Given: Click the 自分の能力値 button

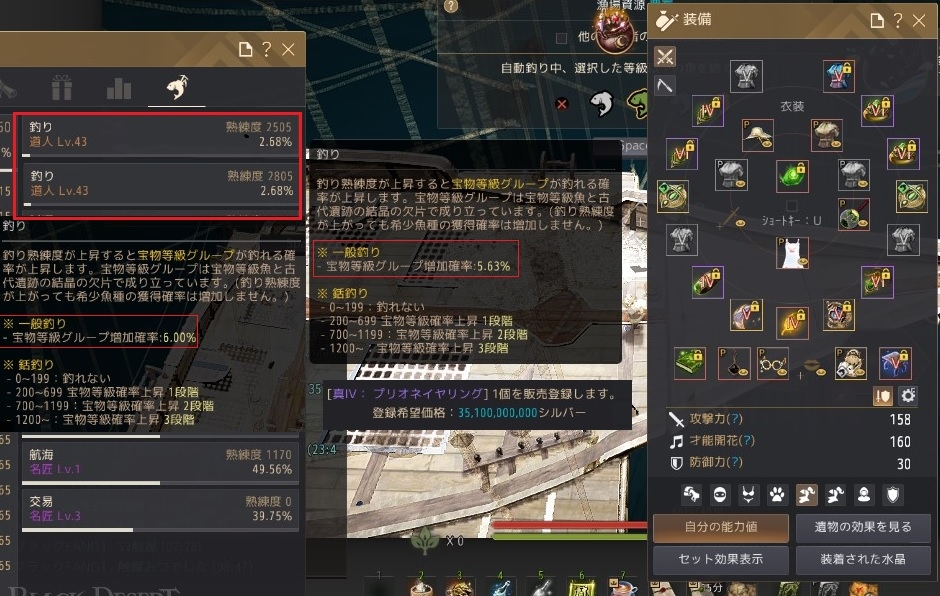Looking at the screenshot, I should tap(721, 528).
